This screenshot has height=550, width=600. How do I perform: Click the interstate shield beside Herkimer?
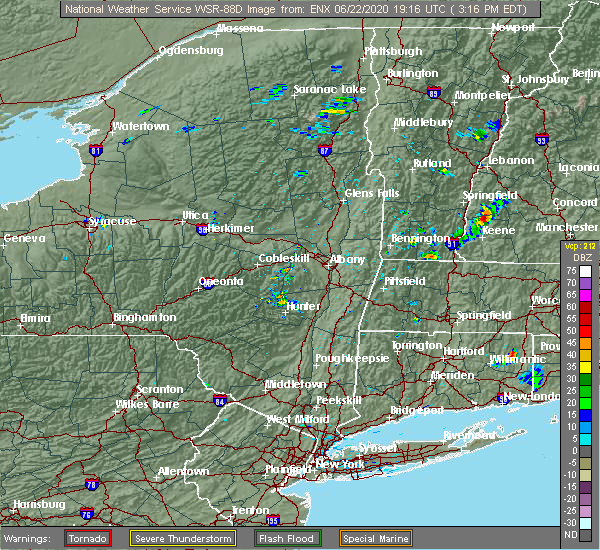pyautogui.click(x=202, y=230)
